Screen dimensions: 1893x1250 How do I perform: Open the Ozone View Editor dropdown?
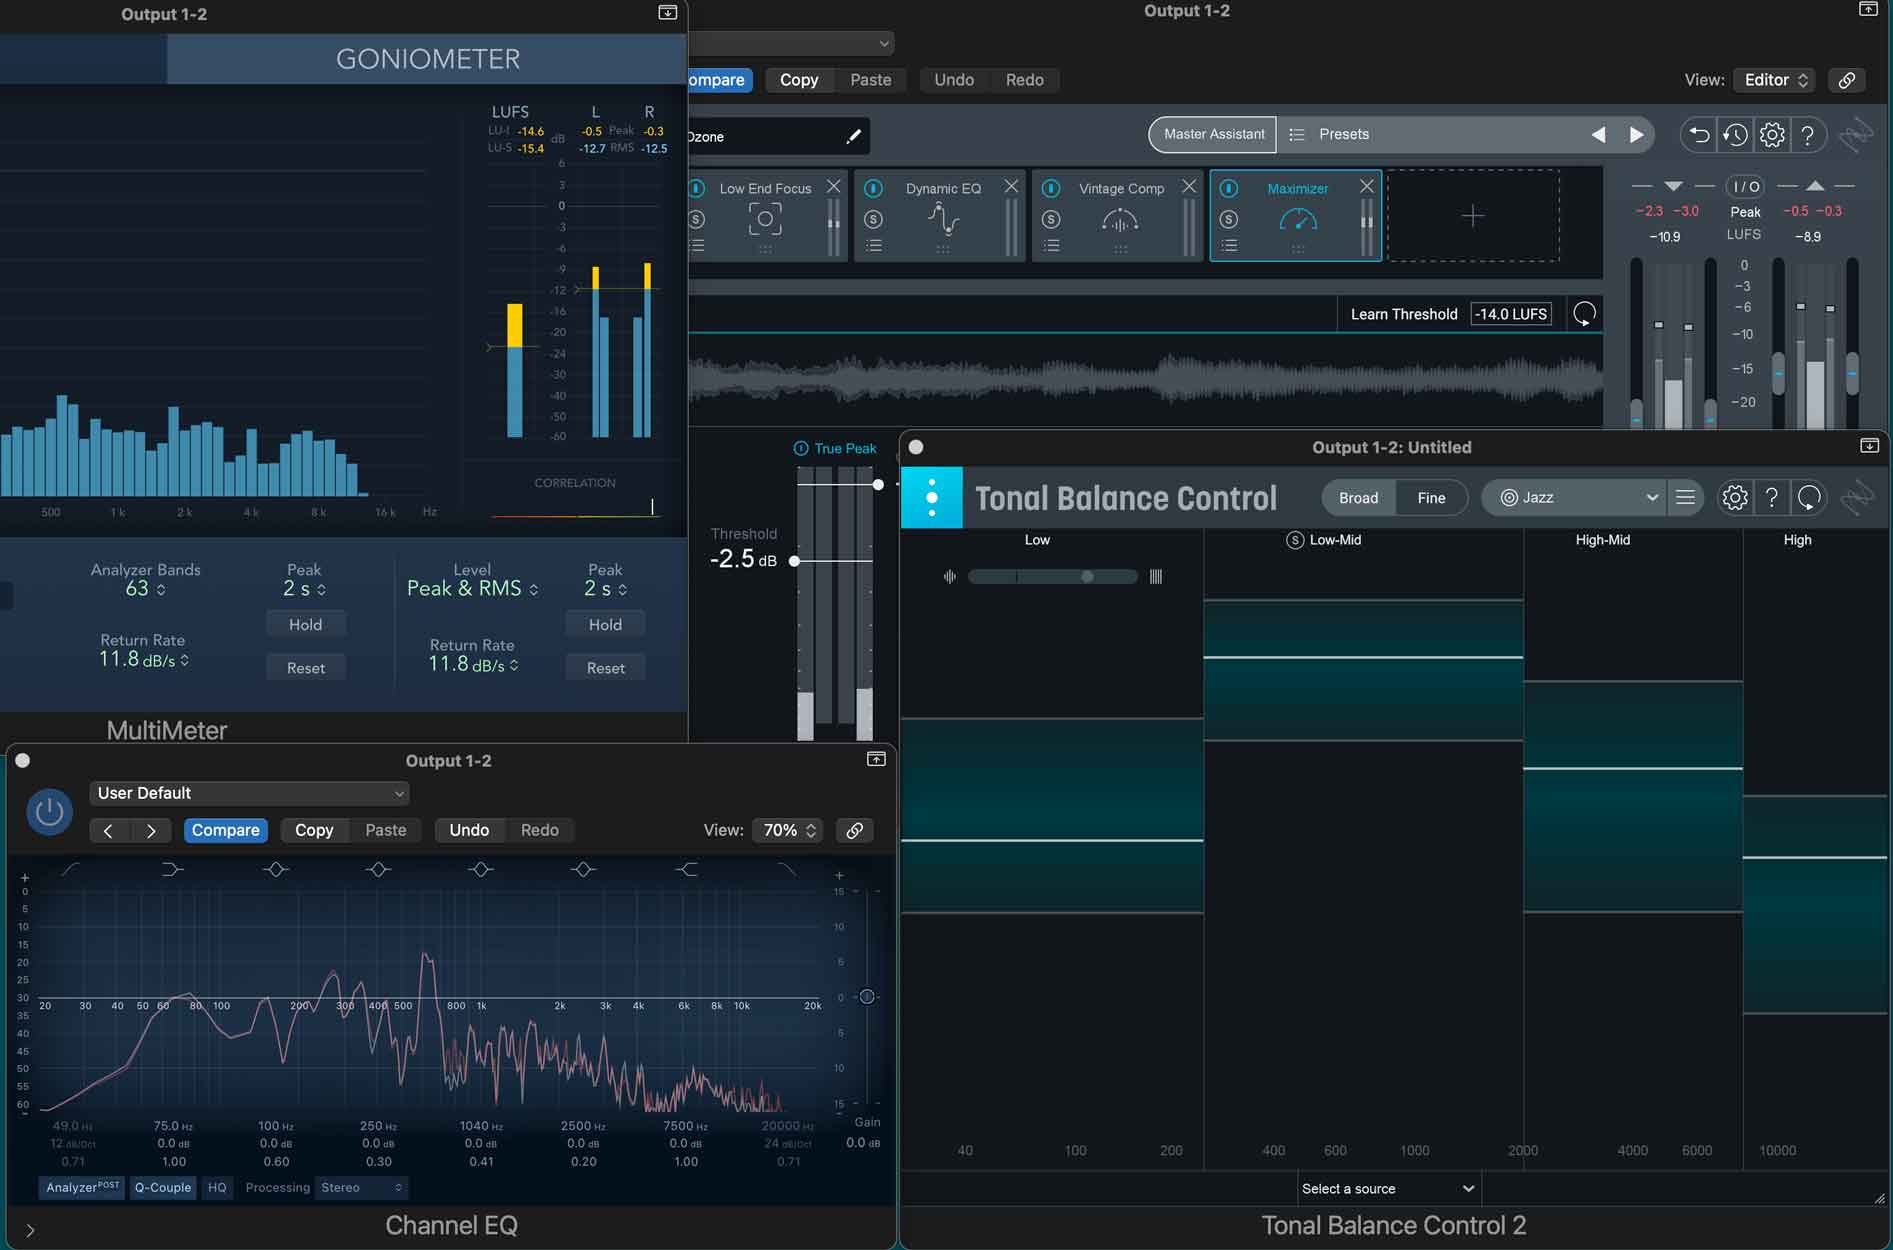point(1776,80)
